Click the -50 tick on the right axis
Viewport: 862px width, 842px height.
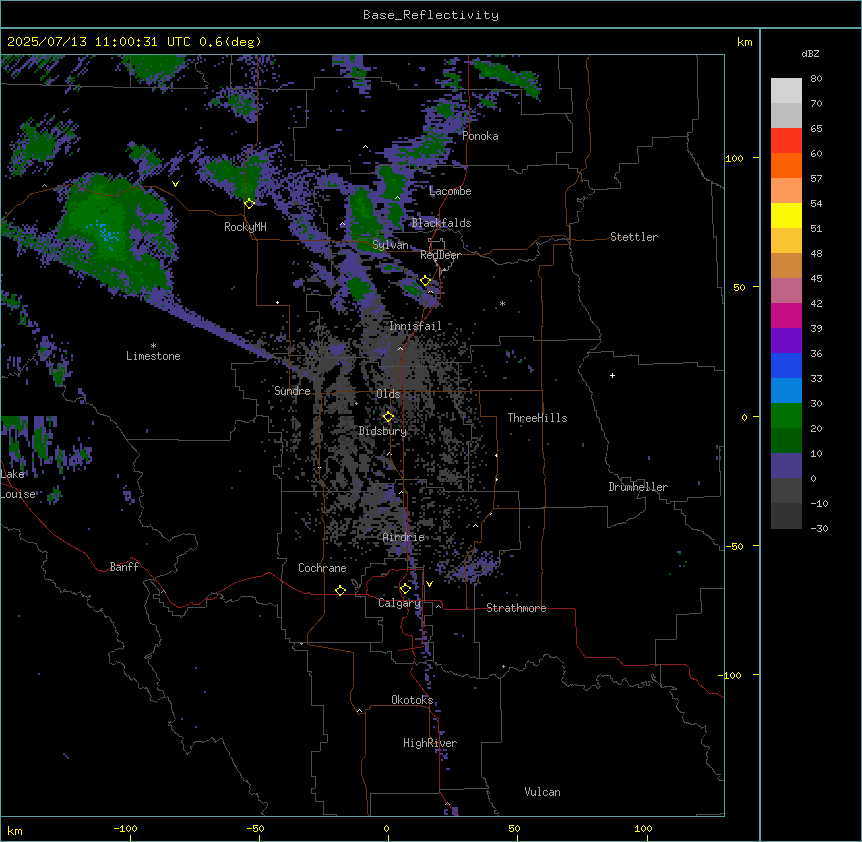(734, 546)
